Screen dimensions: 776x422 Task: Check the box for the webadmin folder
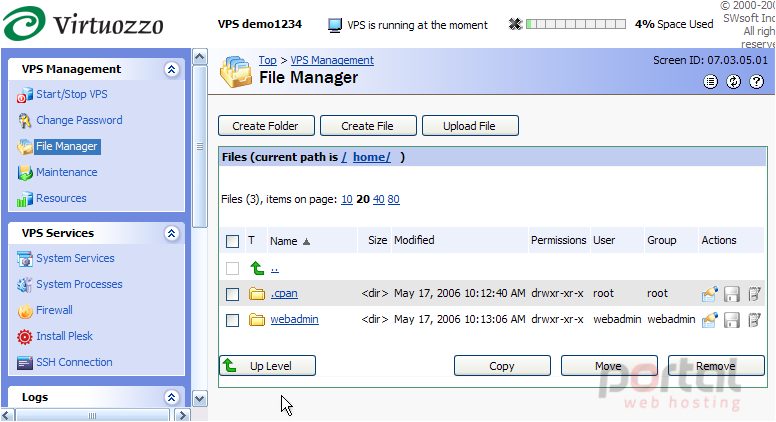pos(232,320)
